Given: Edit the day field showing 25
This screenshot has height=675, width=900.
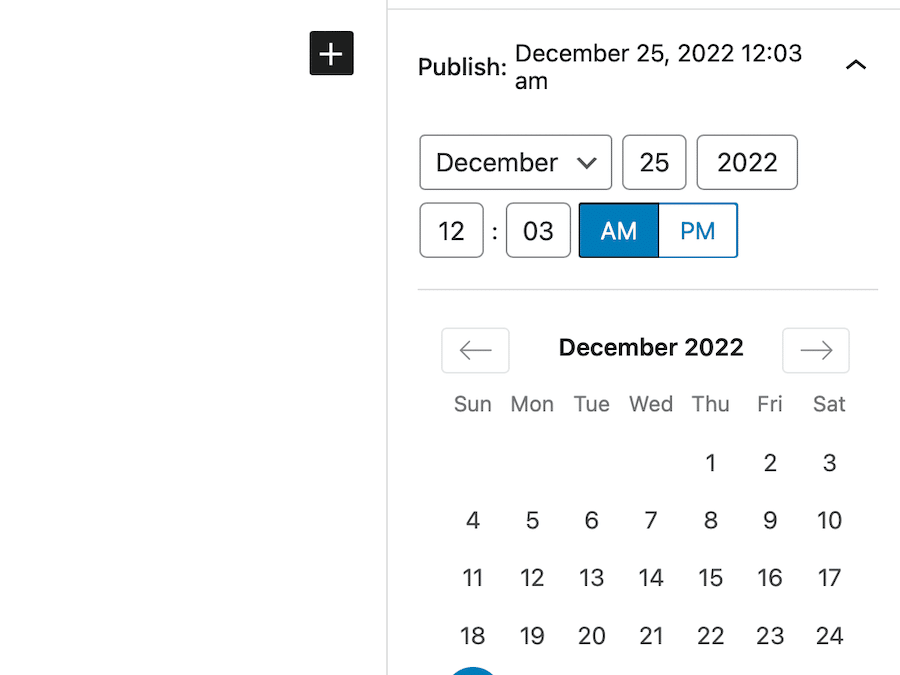Looking at the screenshot, I should click(654, 162).
